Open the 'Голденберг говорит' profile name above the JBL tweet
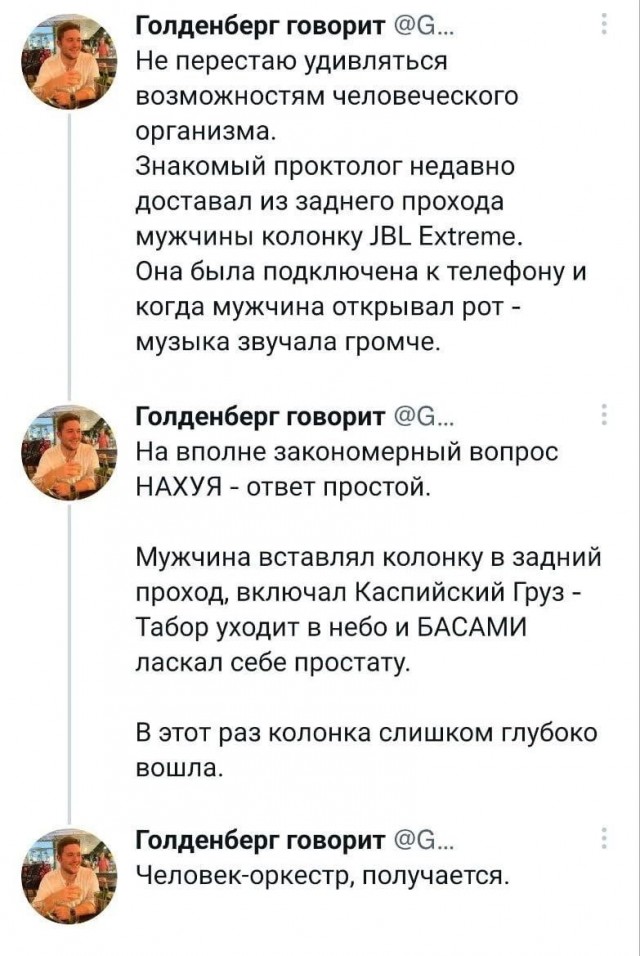640x956 pixels. [x=260, y=24]
